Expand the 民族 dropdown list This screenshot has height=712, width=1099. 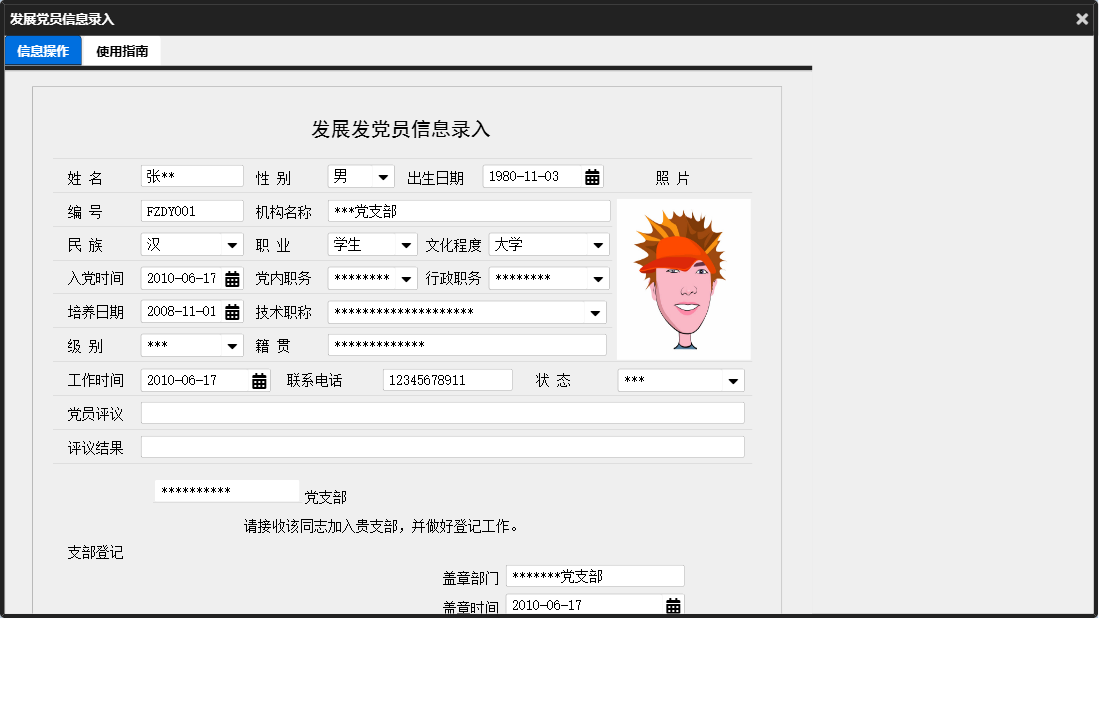click(x=231, y=244)
